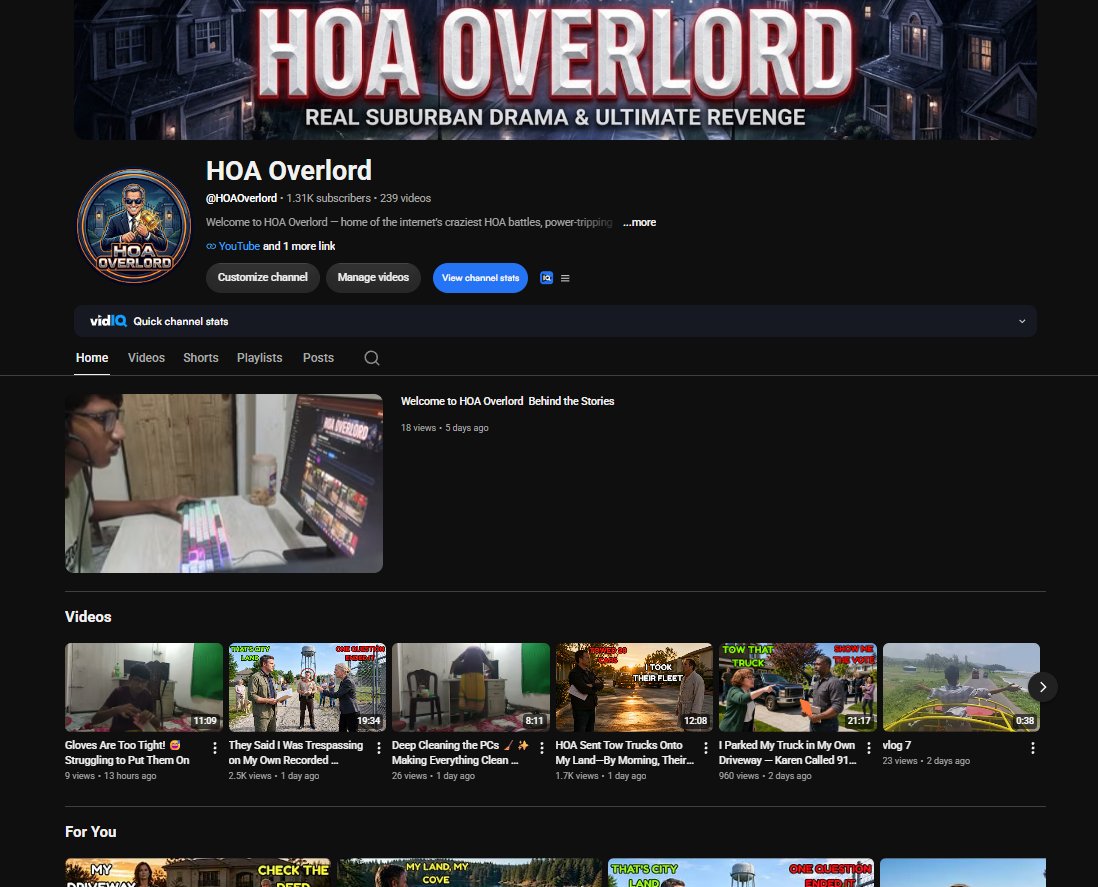The height and width of the screenshot is (887, 1098).
Task: Click the 8:11 deep cleaning thumbnail
Action: point(471,687)
